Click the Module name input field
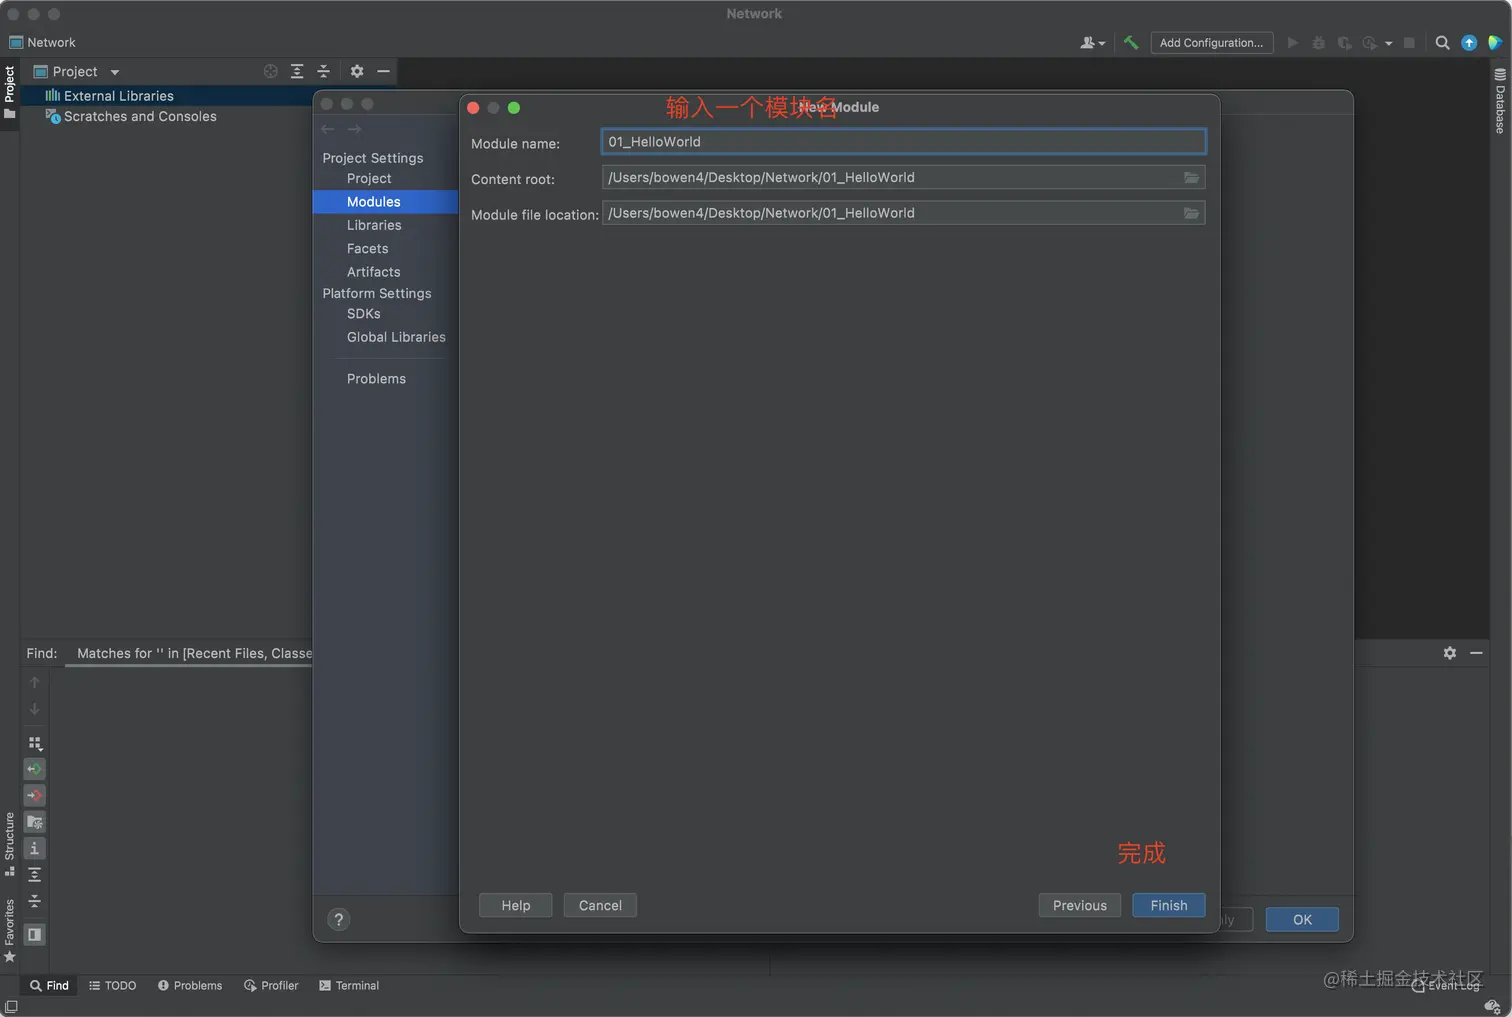Viewport: 1512px width, 1017px height. (903, 141)
